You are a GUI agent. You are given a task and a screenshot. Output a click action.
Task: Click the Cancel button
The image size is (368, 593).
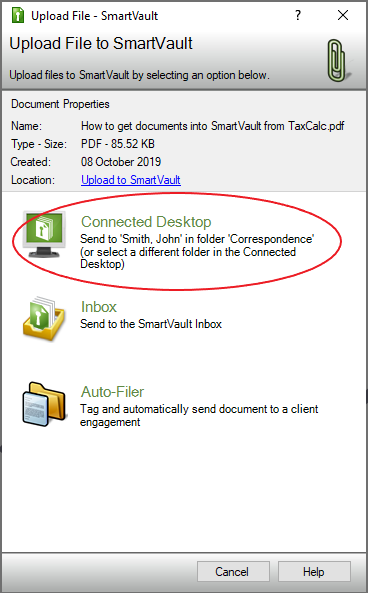(233, 571)
